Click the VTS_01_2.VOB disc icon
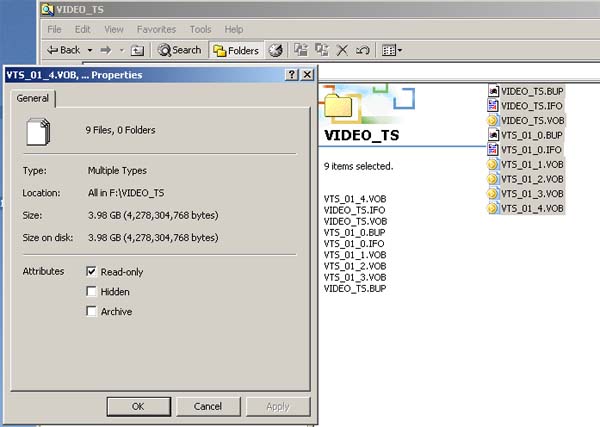600x427 pixels. pyautogui.click(x=493, y=179)
